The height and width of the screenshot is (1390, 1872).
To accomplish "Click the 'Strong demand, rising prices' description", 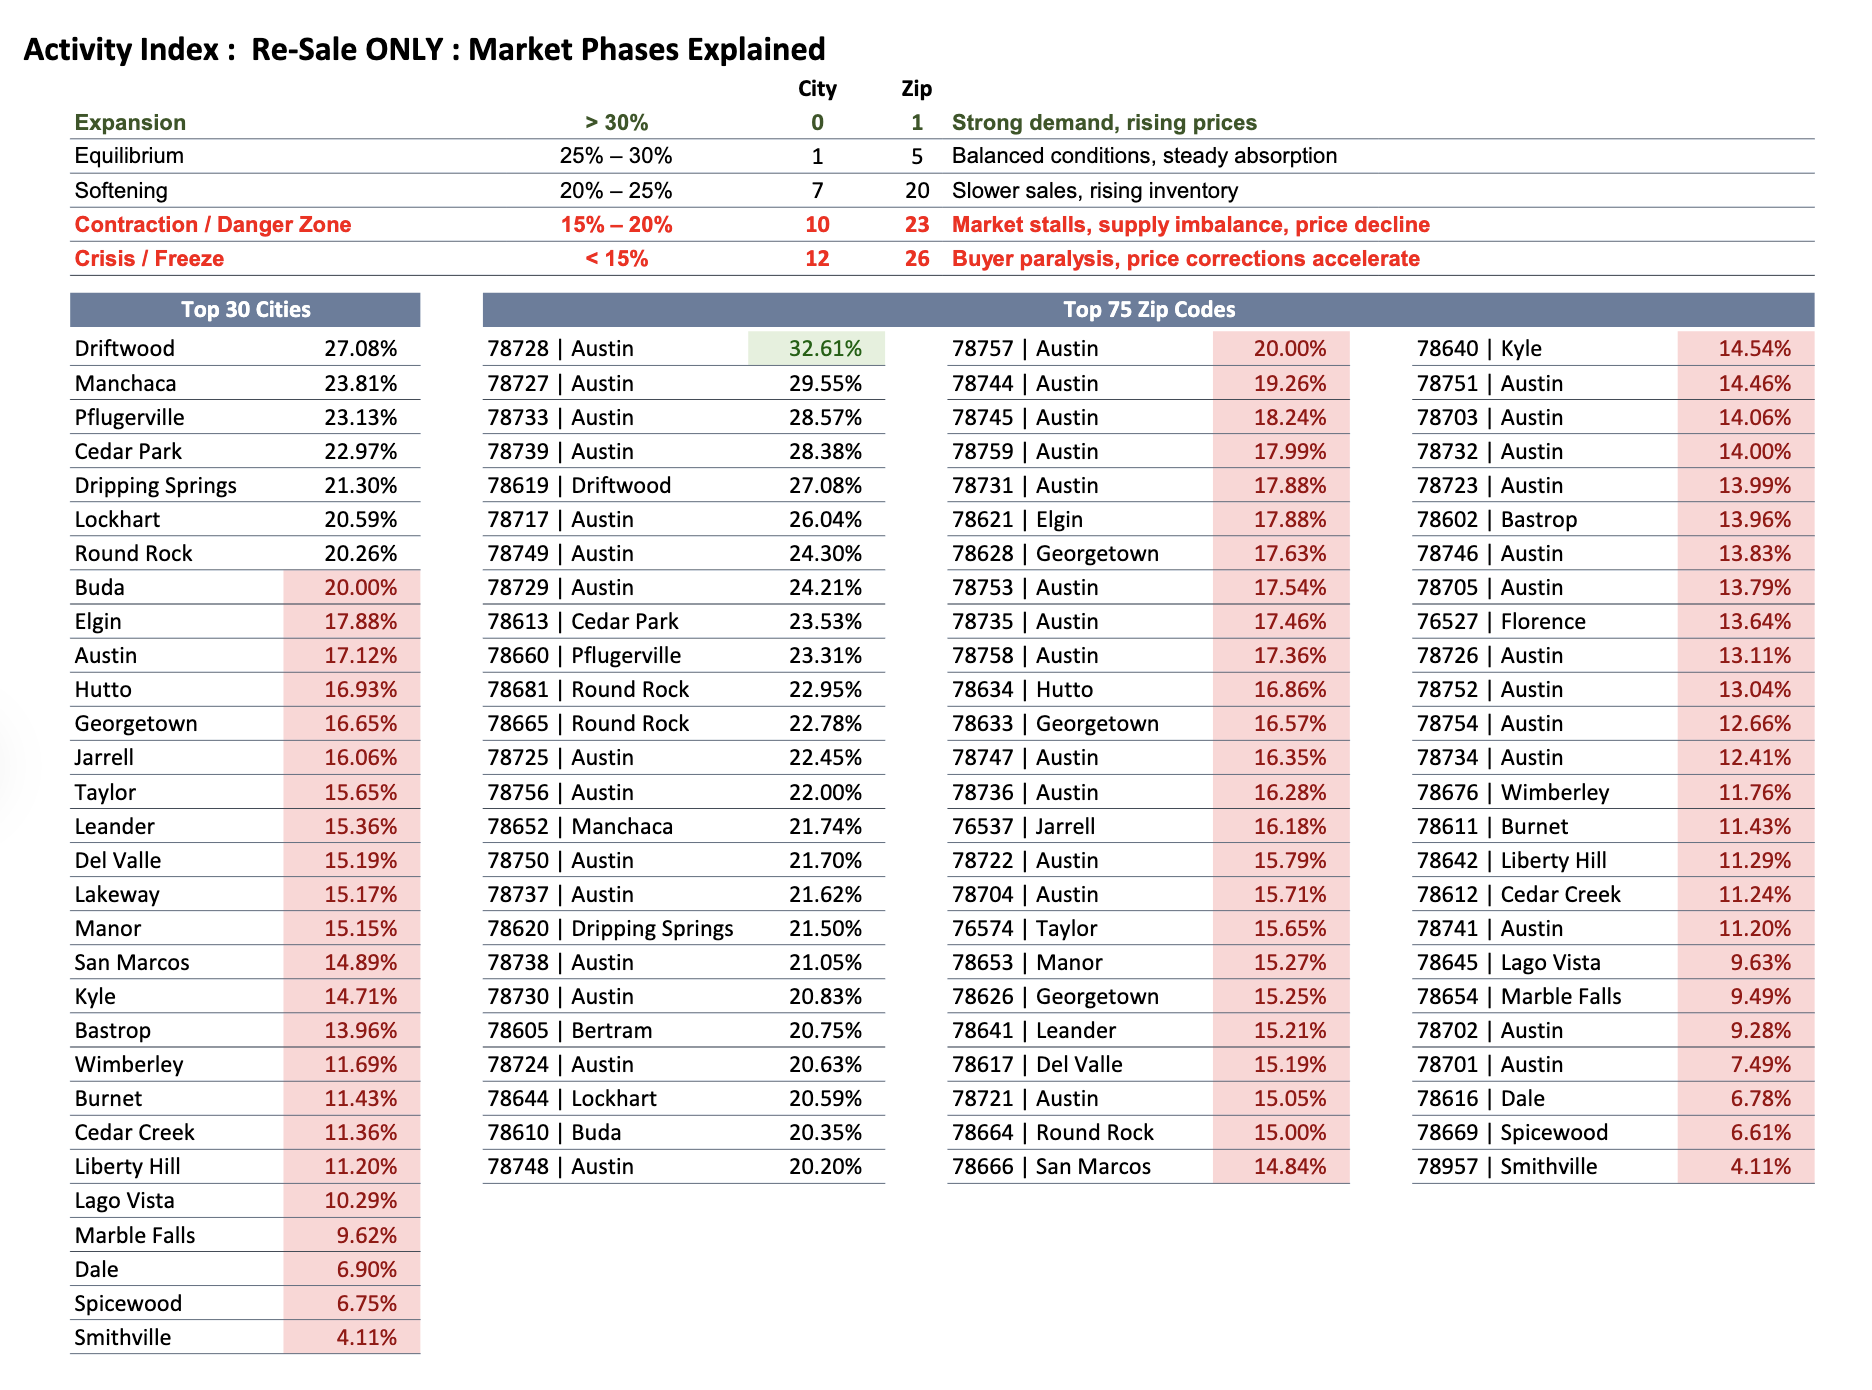I will point(1104,123).
